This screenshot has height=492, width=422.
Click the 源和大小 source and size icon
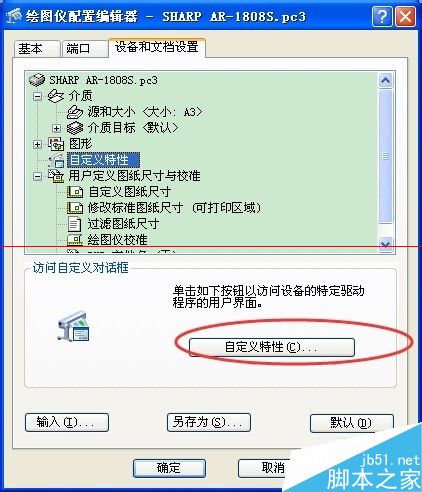pyautogui.click(x=75, y=112)
